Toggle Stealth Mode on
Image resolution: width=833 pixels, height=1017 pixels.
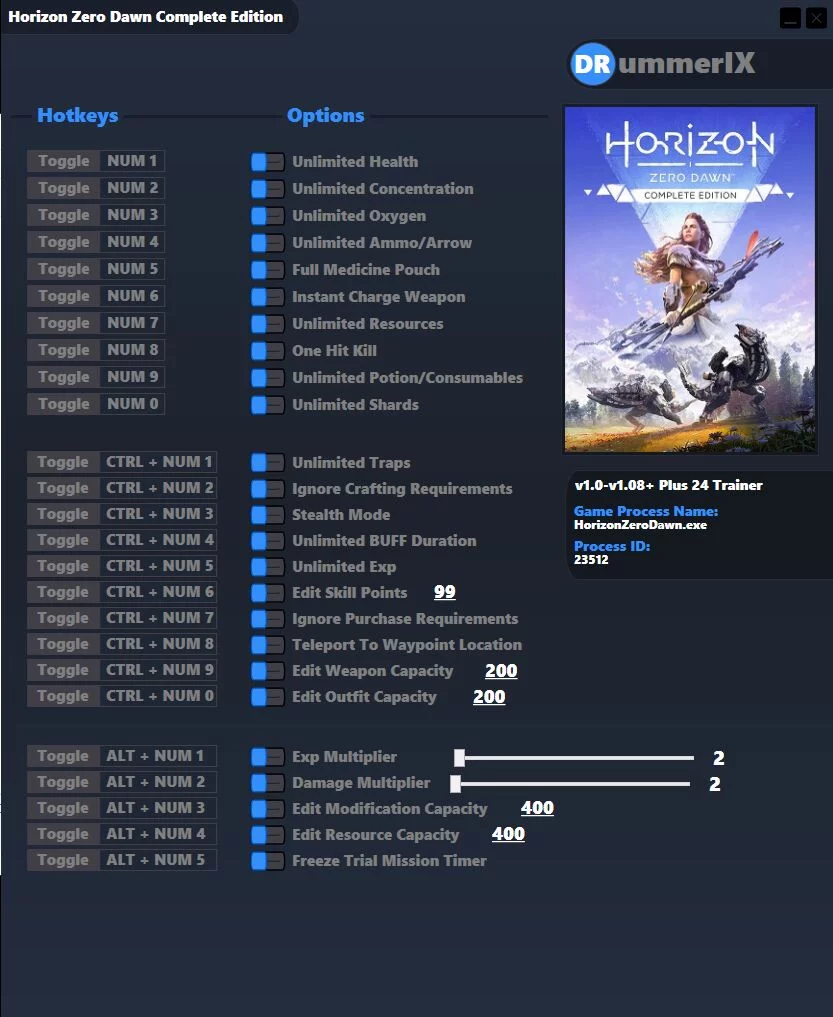[x=267, y=515]
